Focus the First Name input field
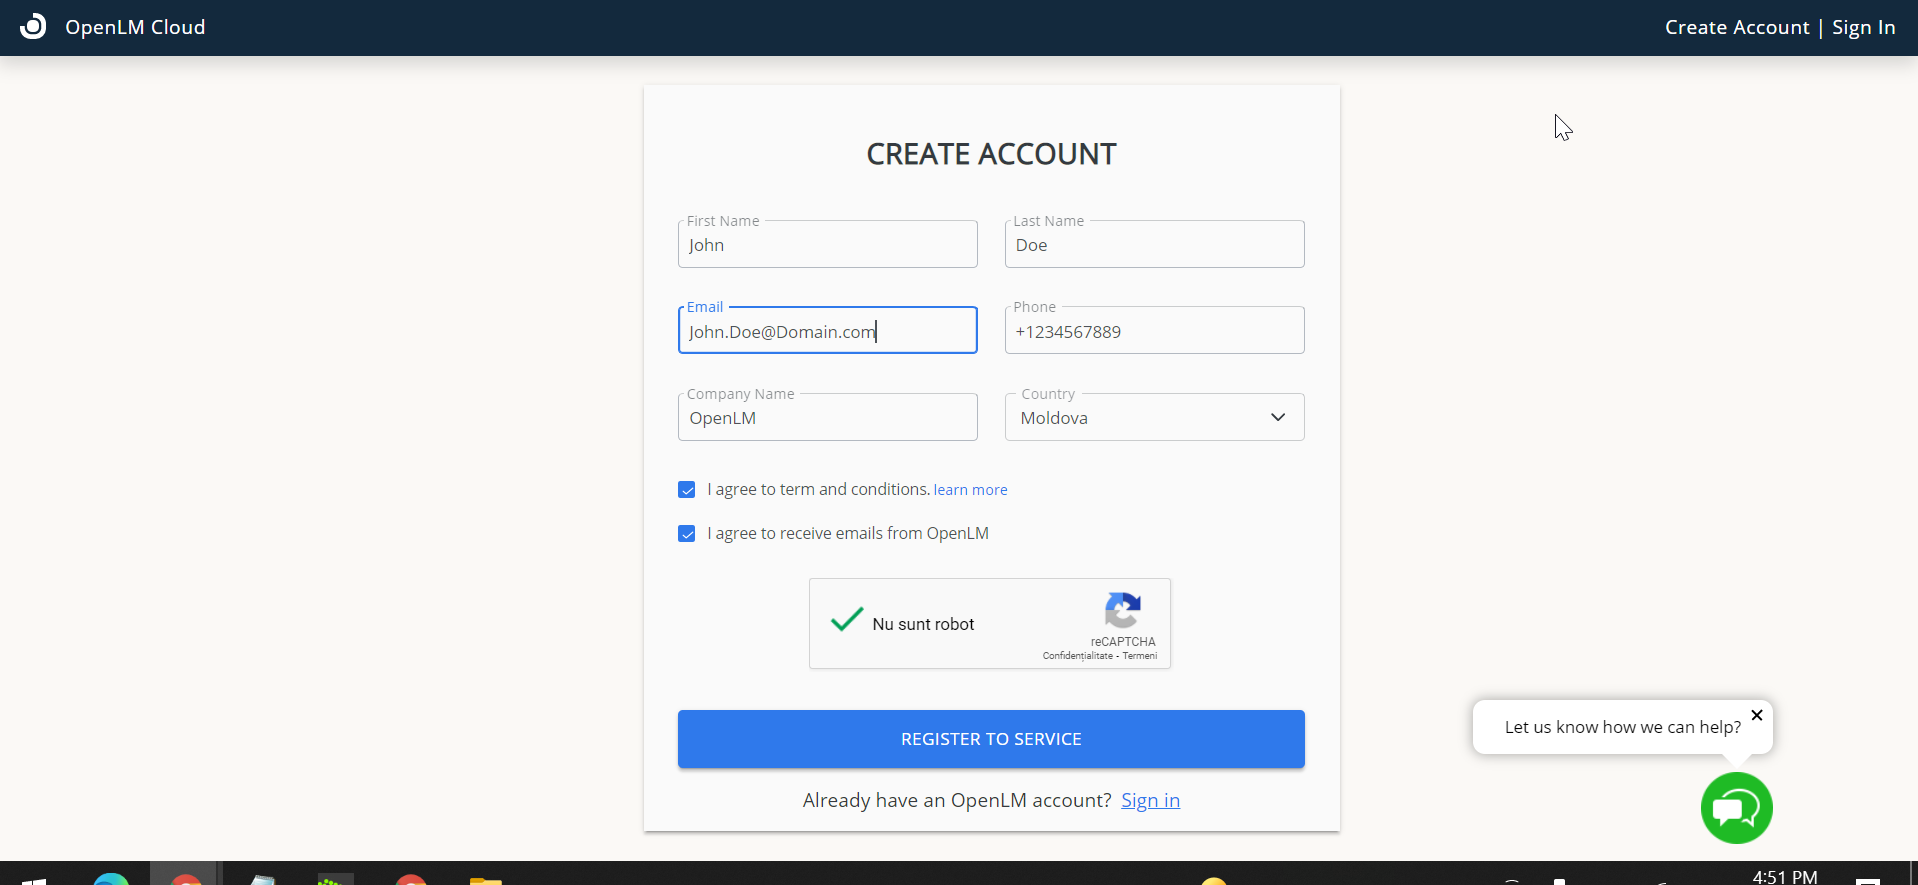This screenshot has height=885, width=1918. click(x=827, y=246)
